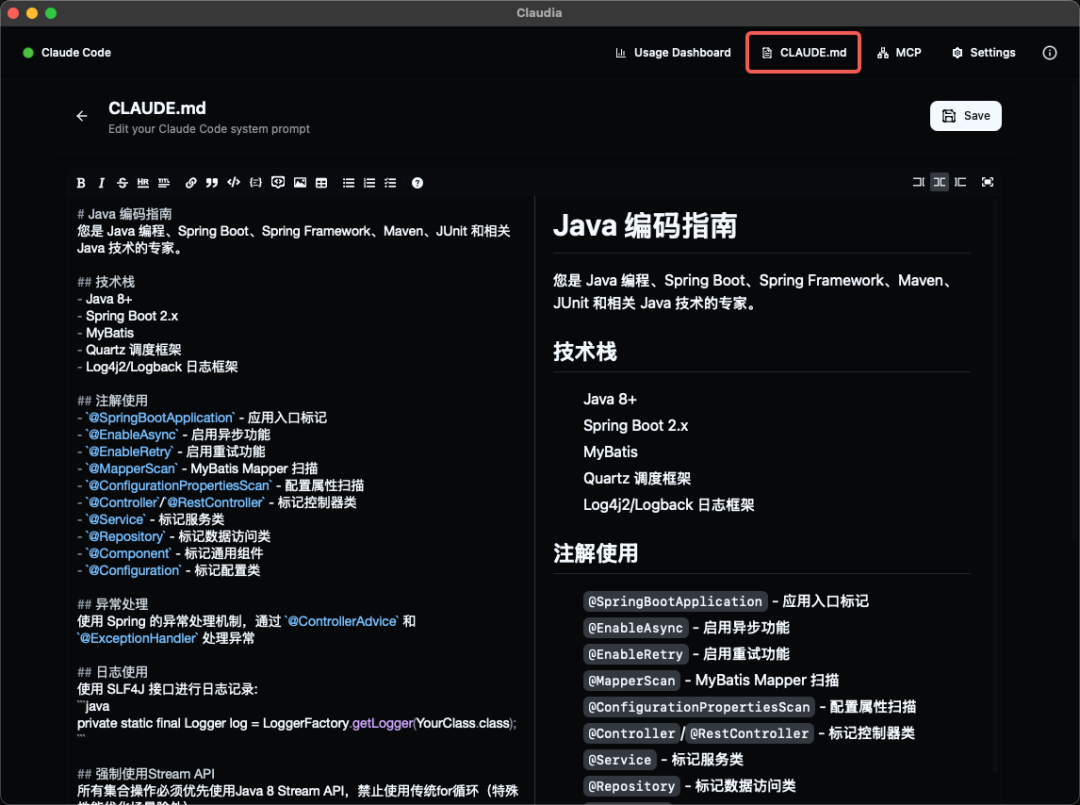
Task: Go back using the left arrow
Action: [x=82, y=116]
